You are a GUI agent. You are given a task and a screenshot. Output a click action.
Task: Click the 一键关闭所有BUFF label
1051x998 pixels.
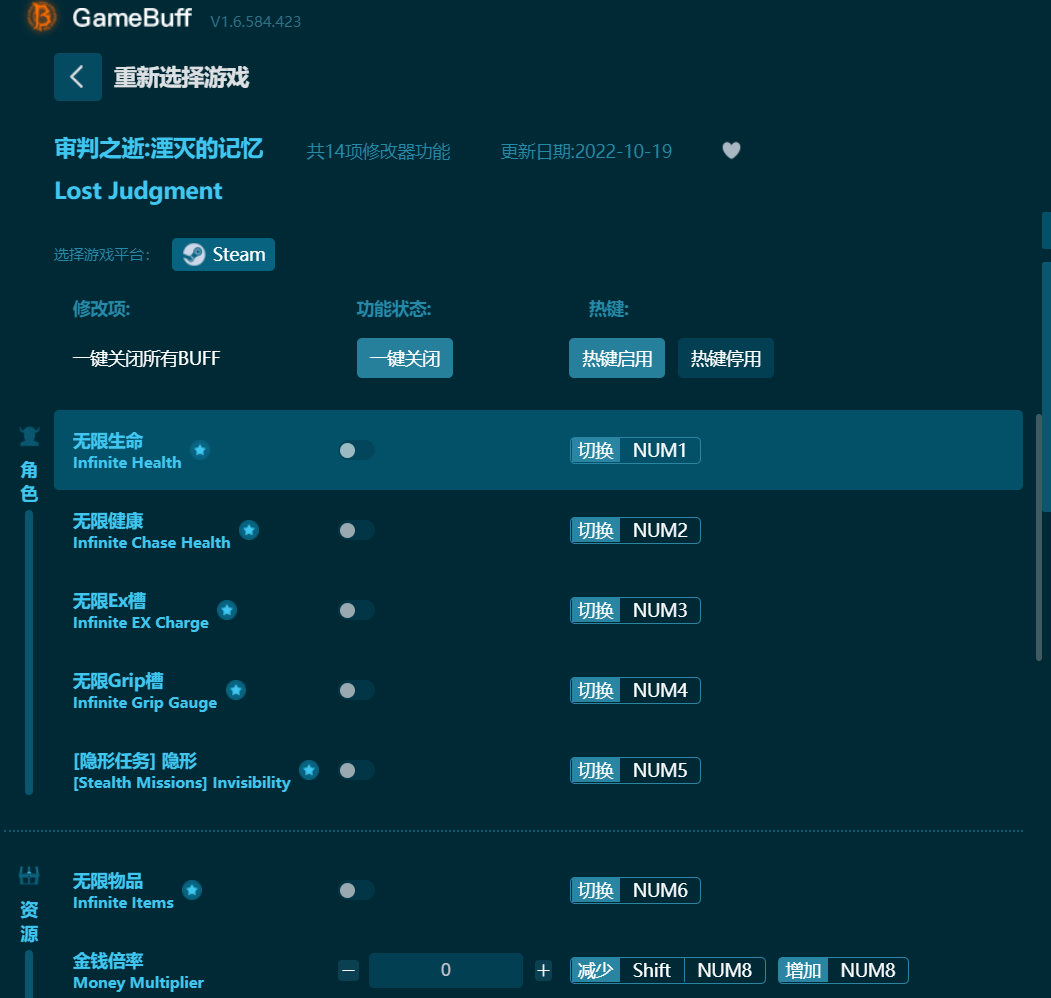point(146,359)
